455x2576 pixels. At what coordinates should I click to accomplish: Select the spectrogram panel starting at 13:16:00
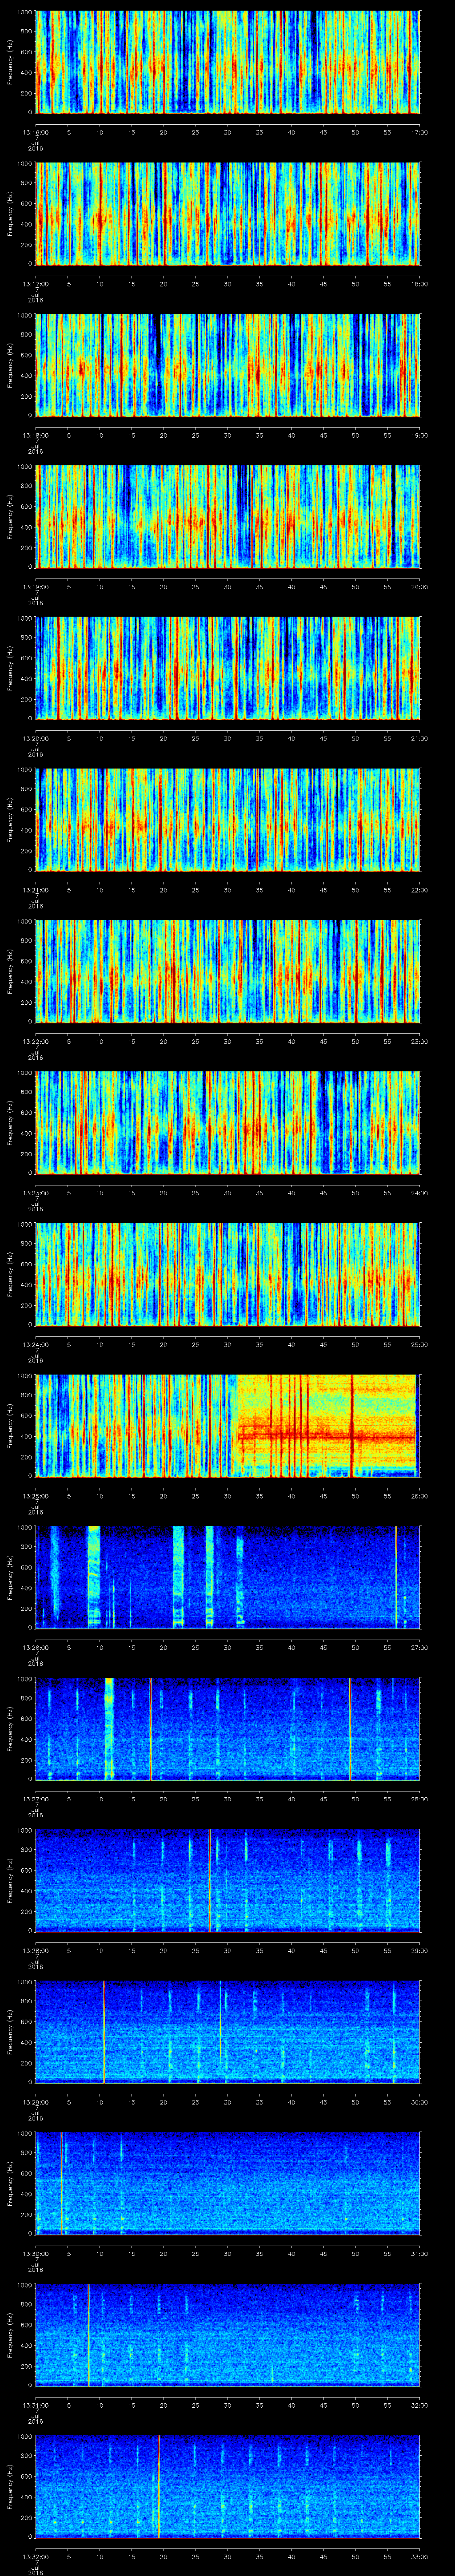pos(228,62)
